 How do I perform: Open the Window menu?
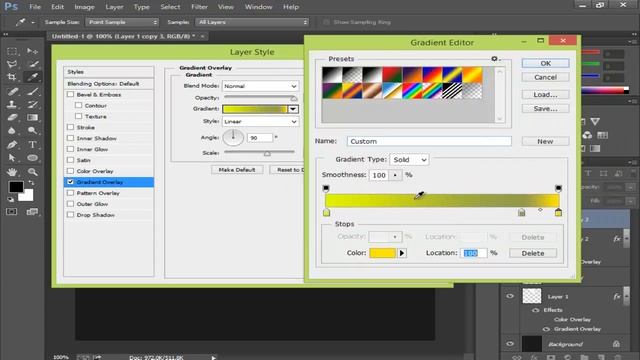point(258,7)
